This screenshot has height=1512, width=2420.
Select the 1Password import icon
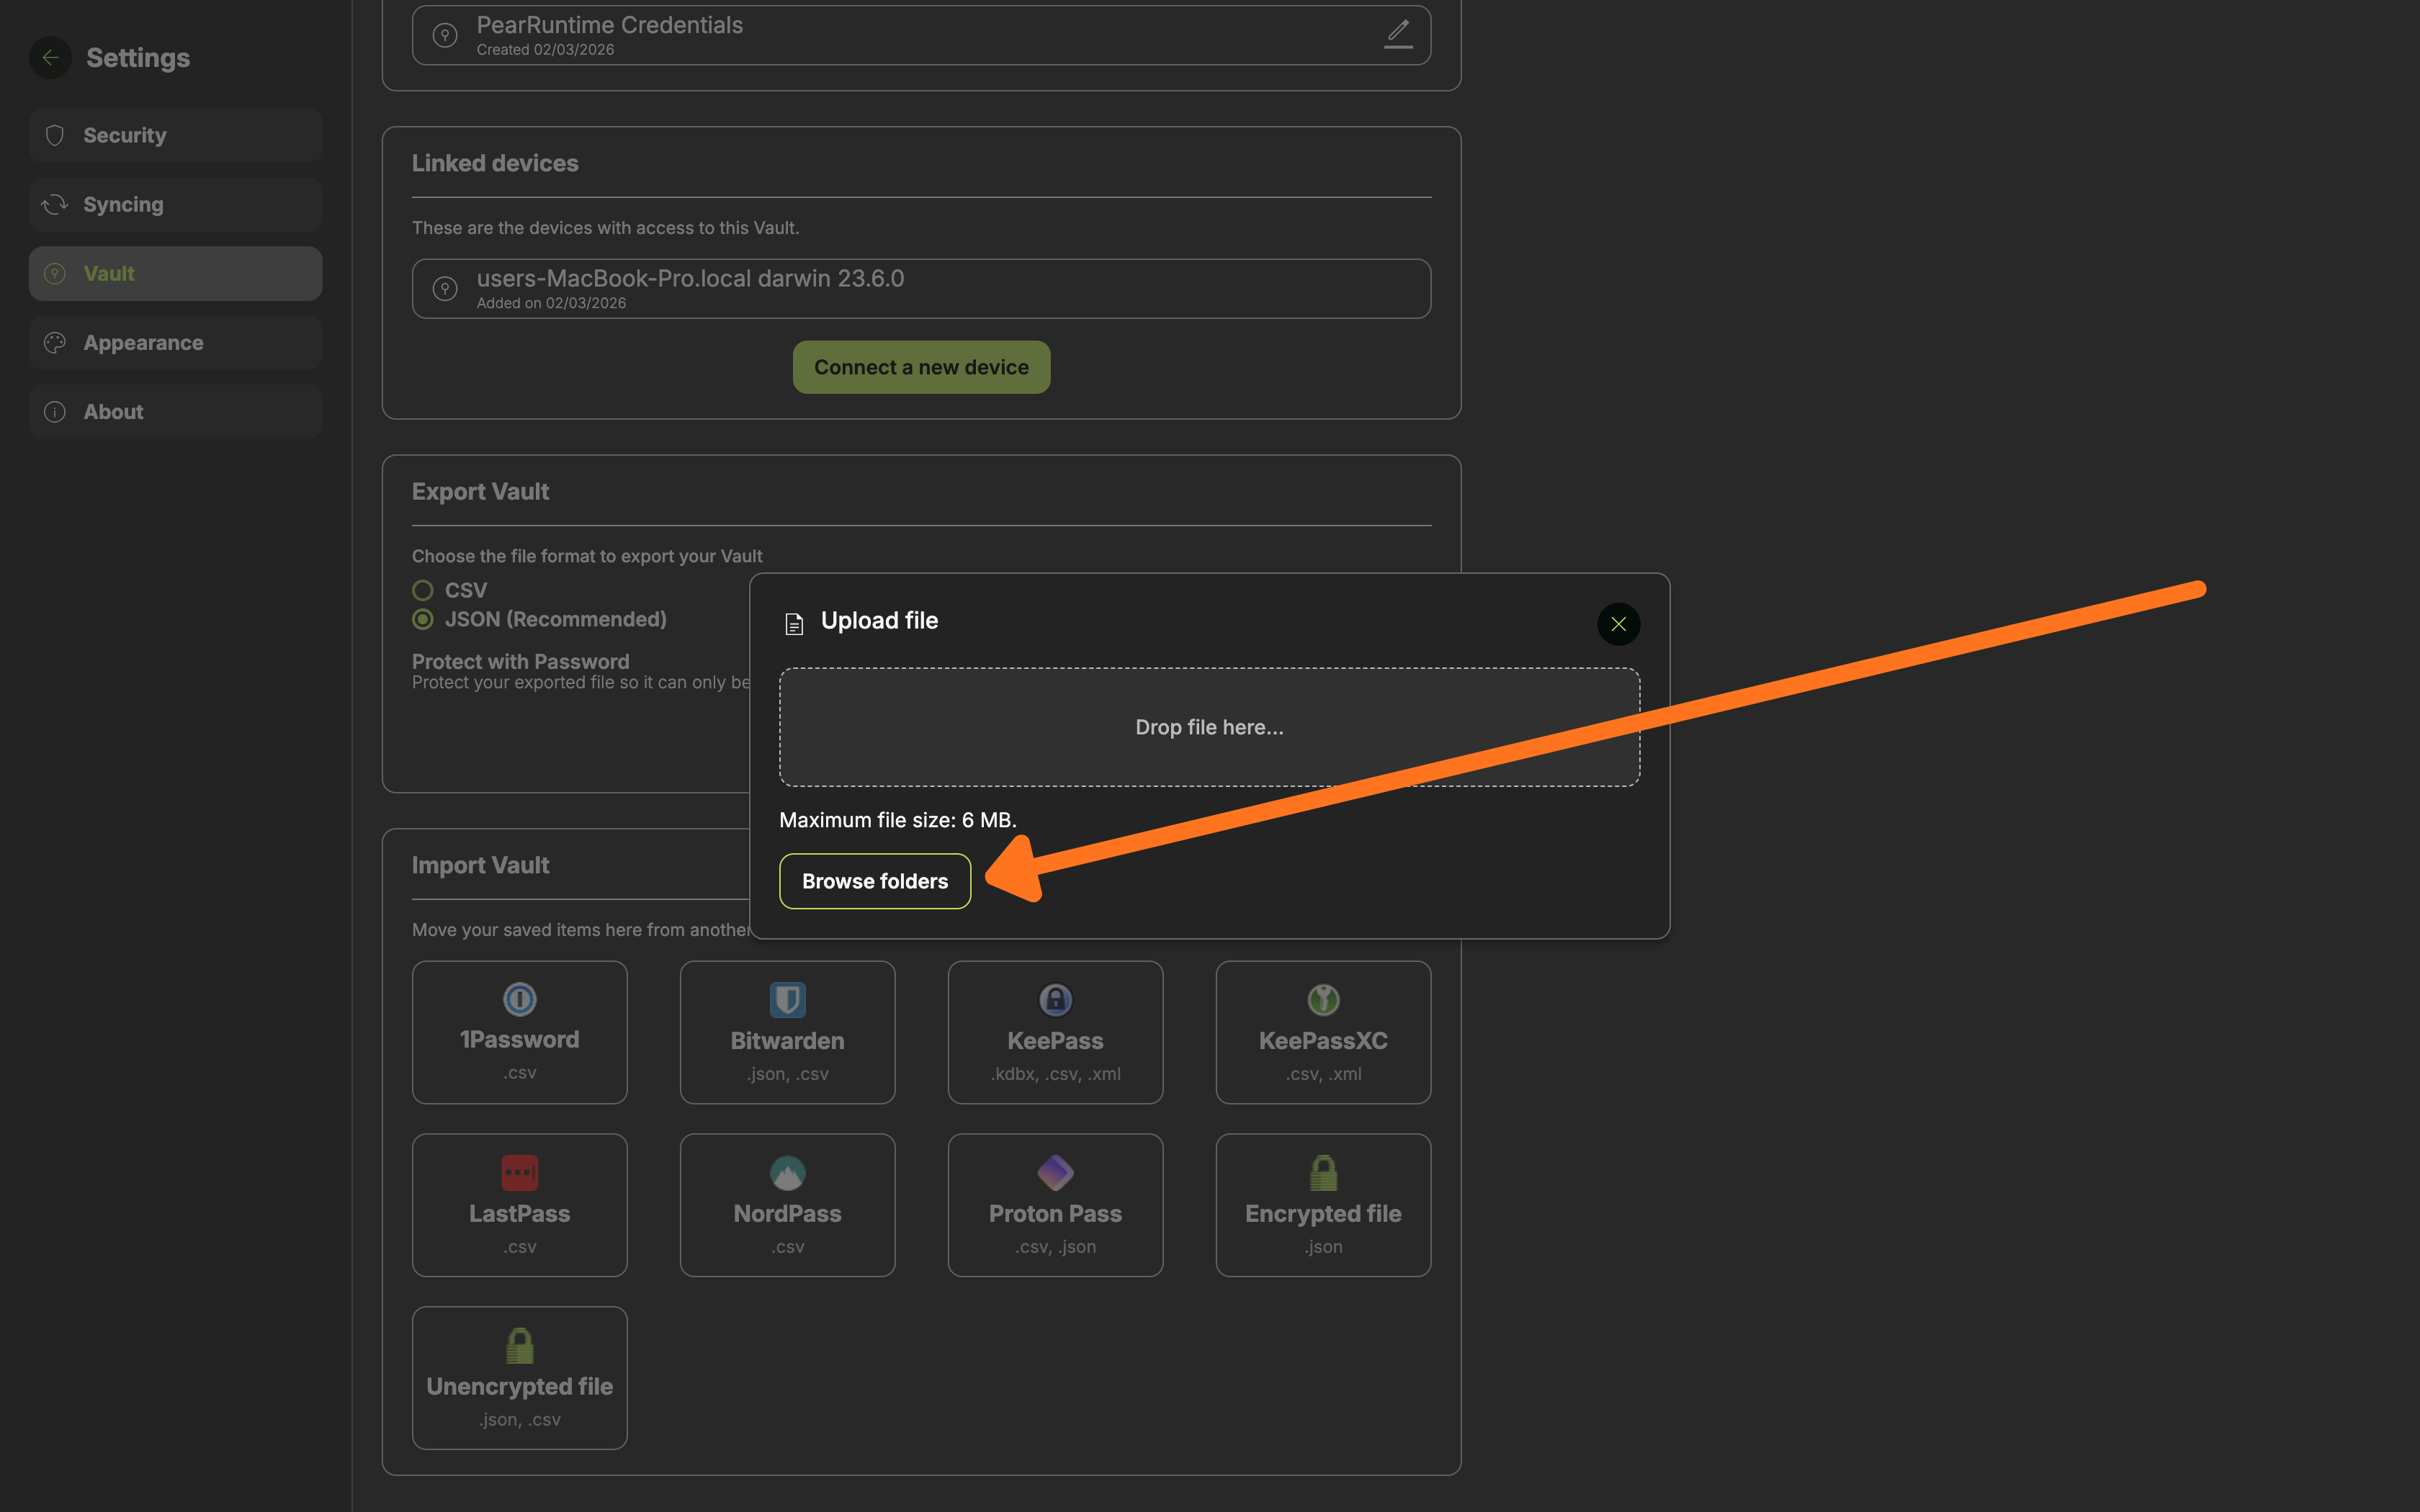point(519,999)
